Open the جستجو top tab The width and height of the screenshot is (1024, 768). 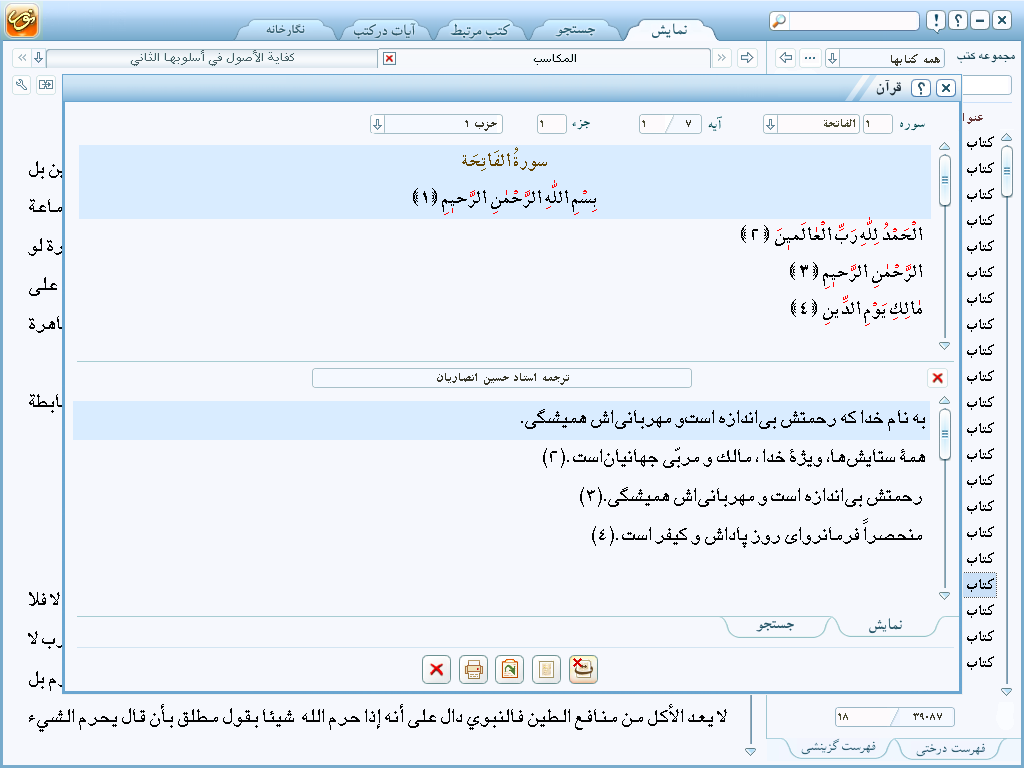[x=575, y=30]
